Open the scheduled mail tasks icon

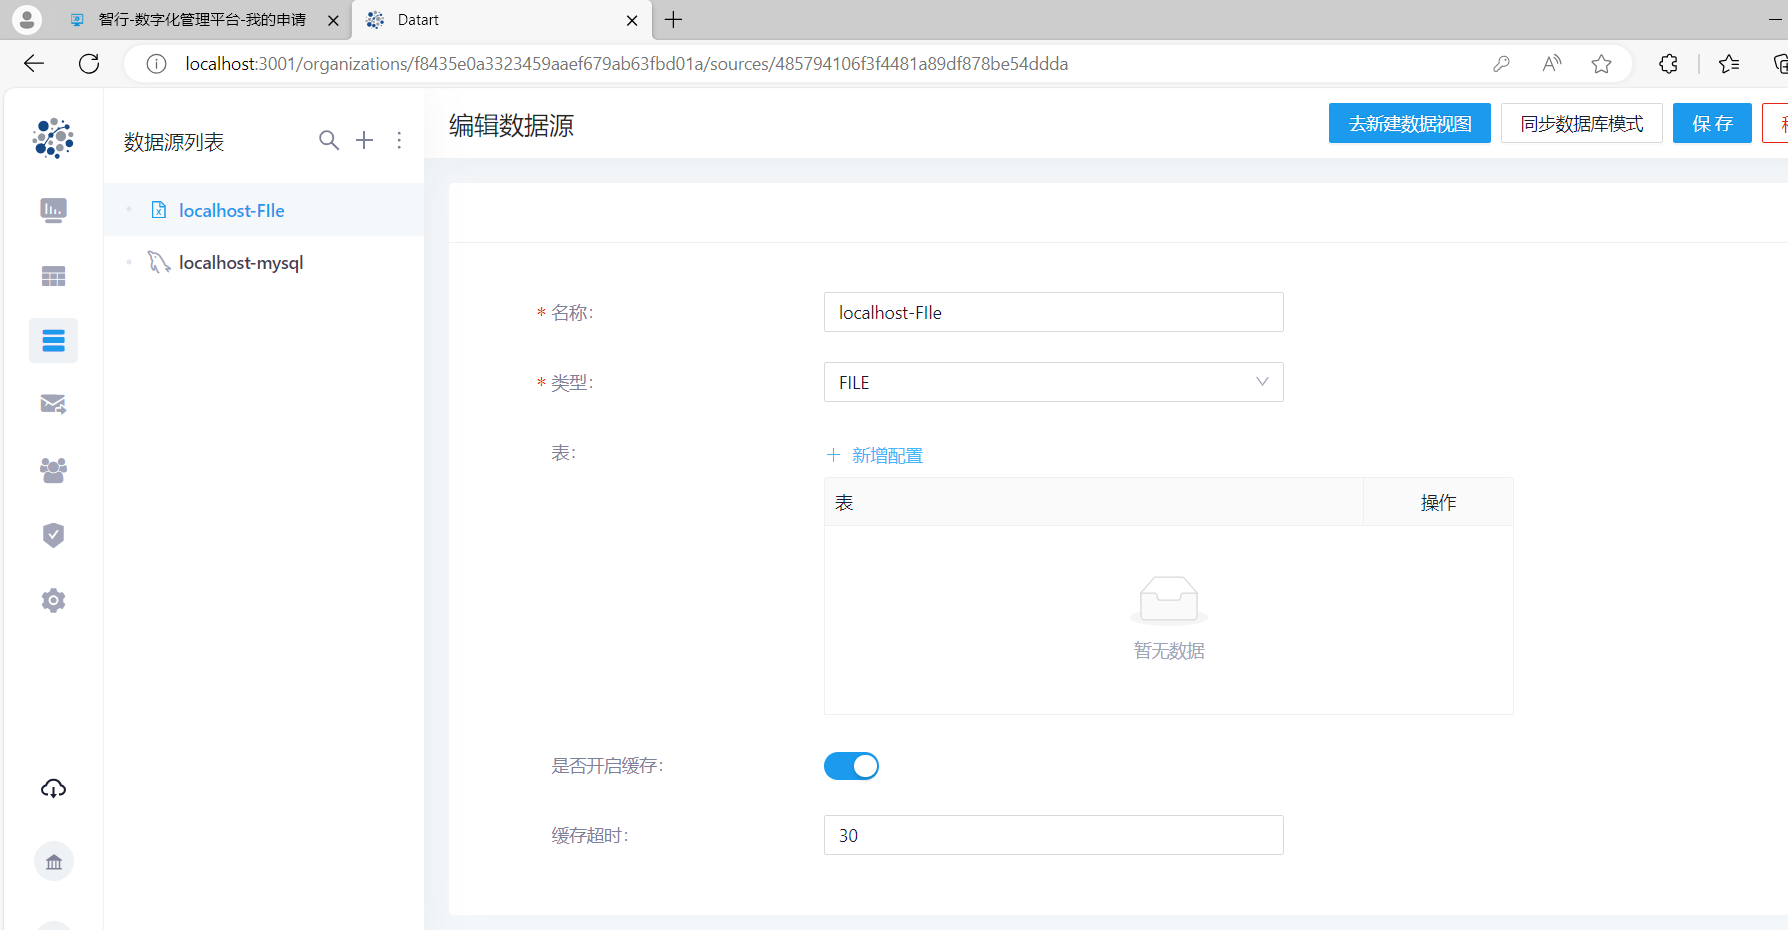(x=53, y=404)
